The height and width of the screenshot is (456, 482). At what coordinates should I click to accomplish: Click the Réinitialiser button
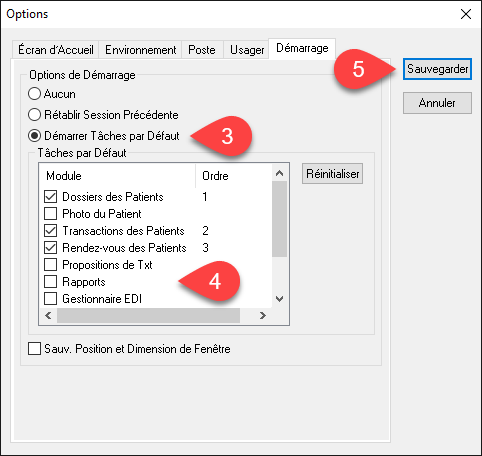(332, 174)
